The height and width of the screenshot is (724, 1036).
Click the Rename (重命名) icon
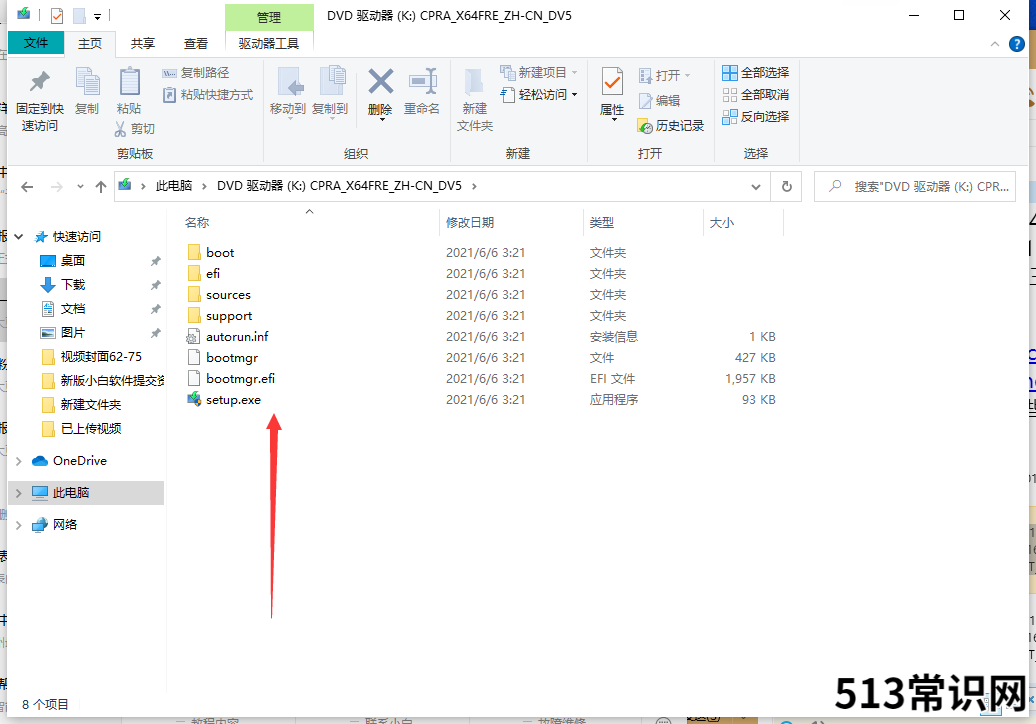tap(422, 82)
